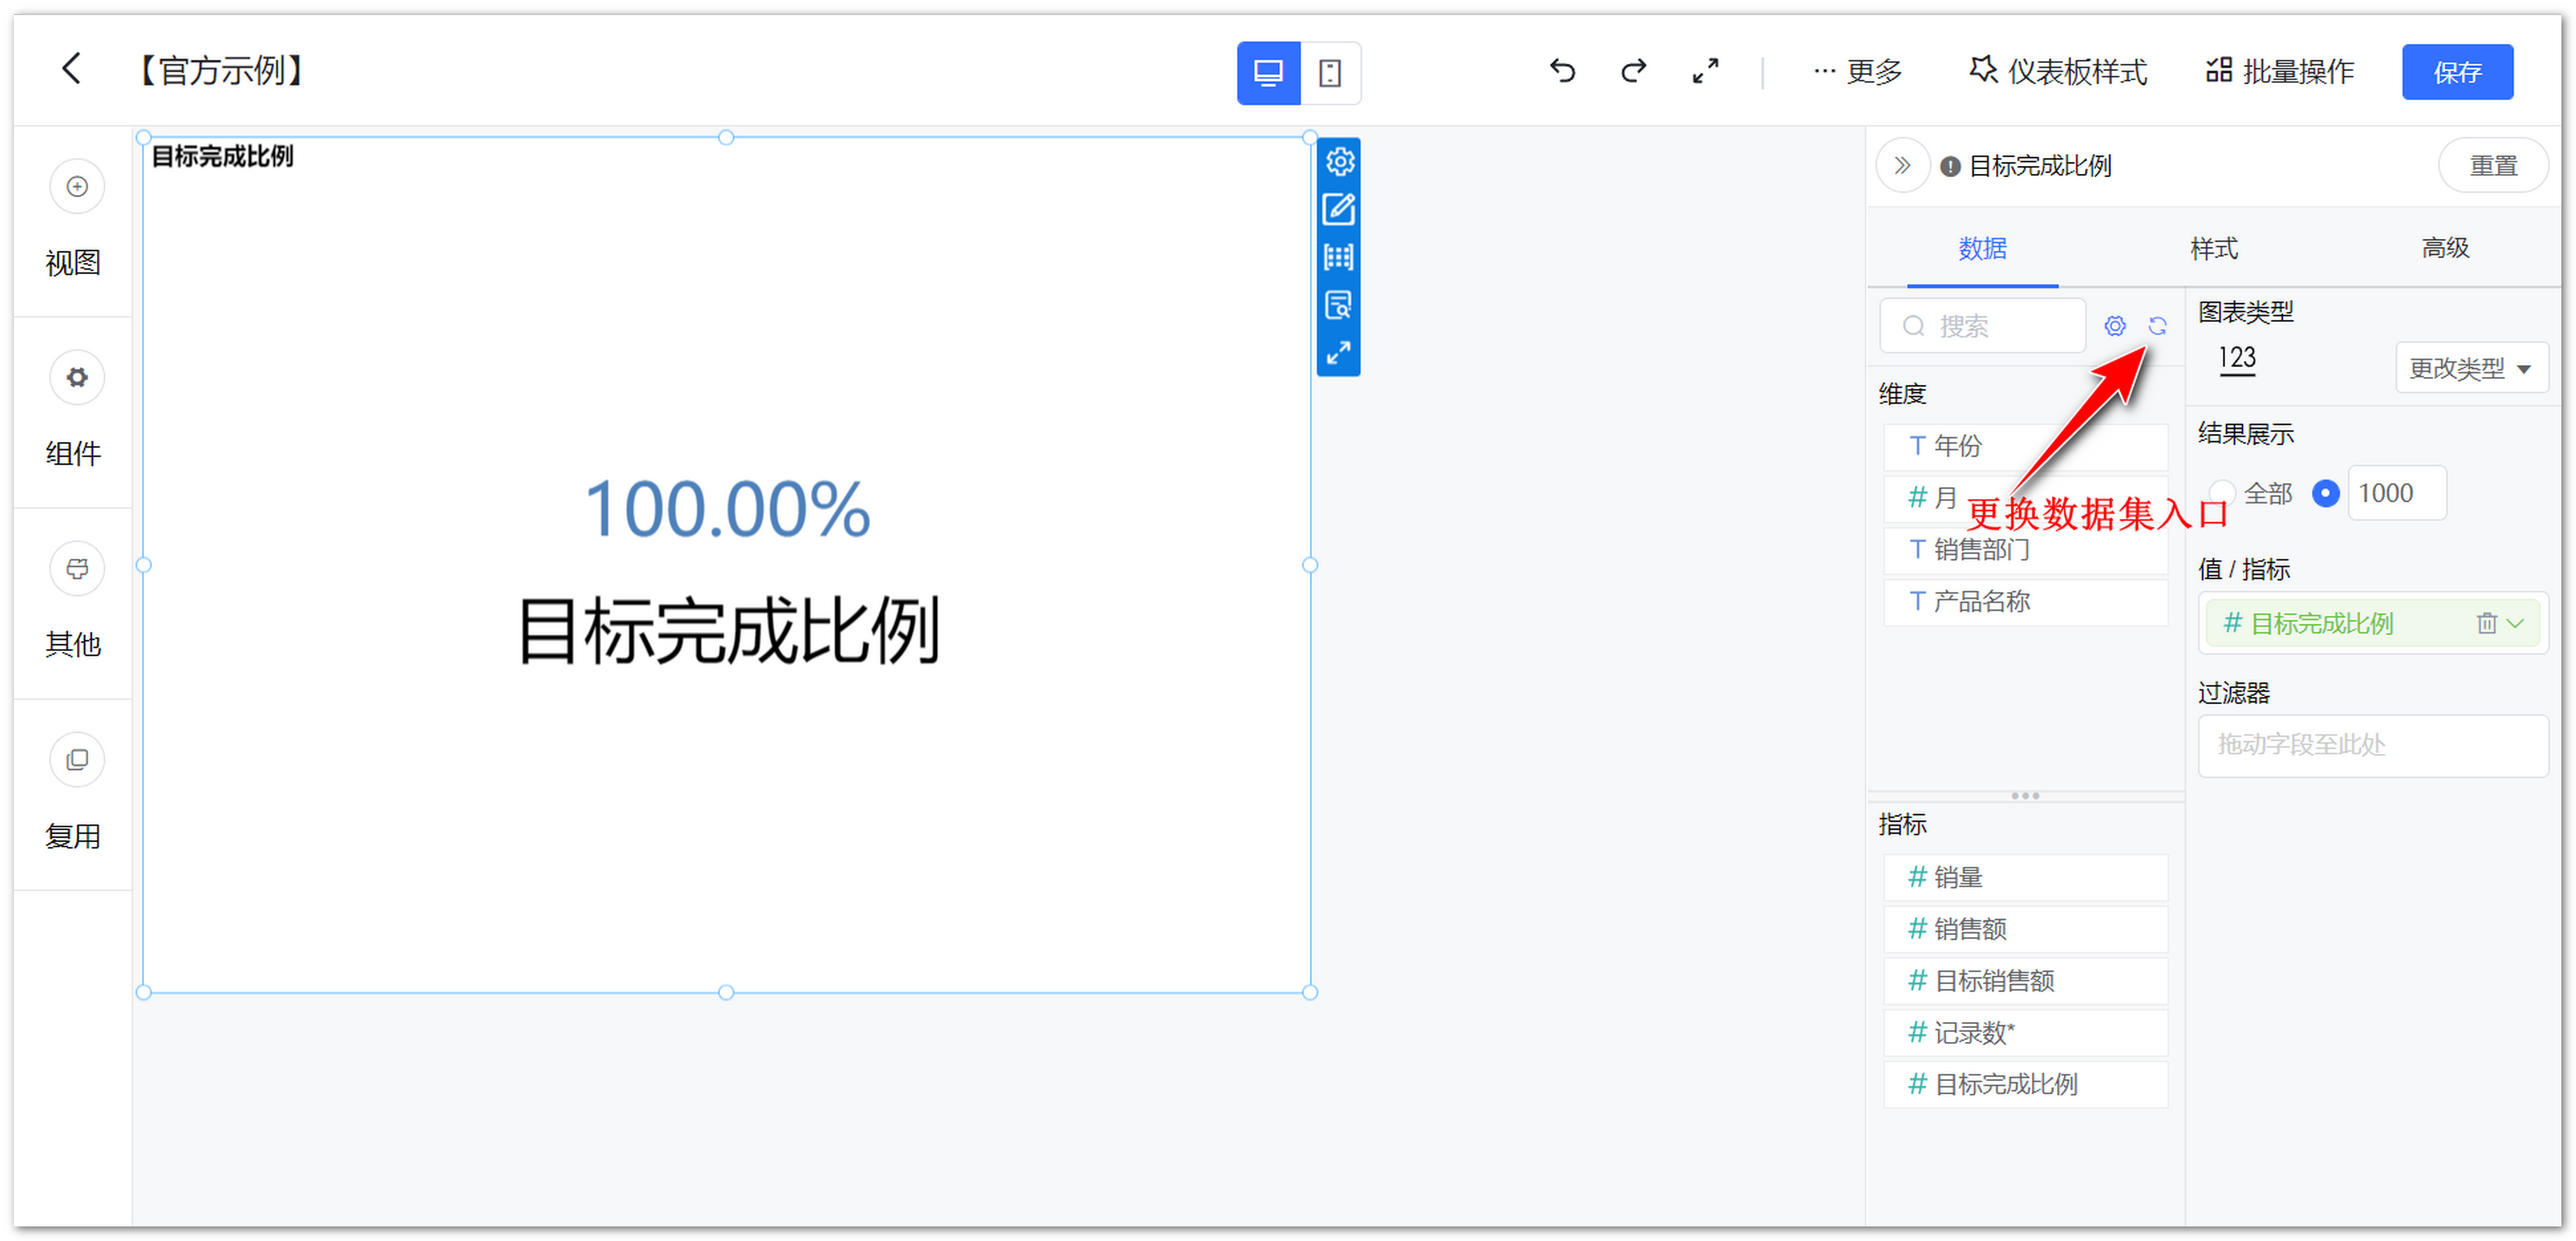Click the edit chart pencil icon

(x=1338, y=209)
